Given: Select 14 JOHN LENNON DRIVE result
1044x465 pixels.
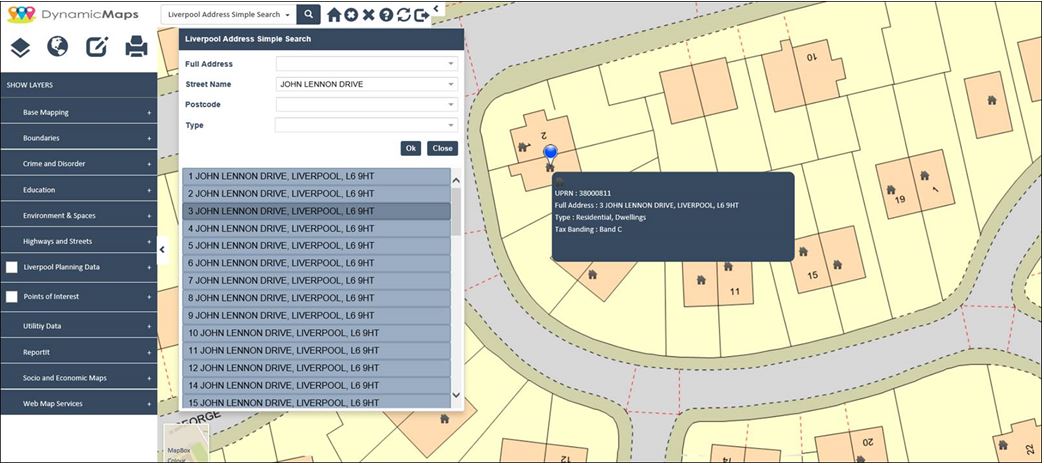Looking at the screenshot, I should [x=316, y=385].
